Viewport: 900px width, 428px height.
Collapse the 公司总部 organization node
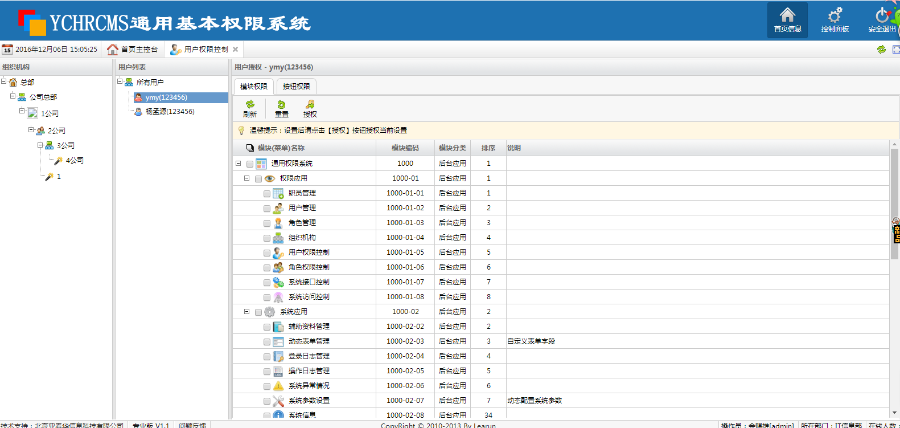[x=12, y=97]
